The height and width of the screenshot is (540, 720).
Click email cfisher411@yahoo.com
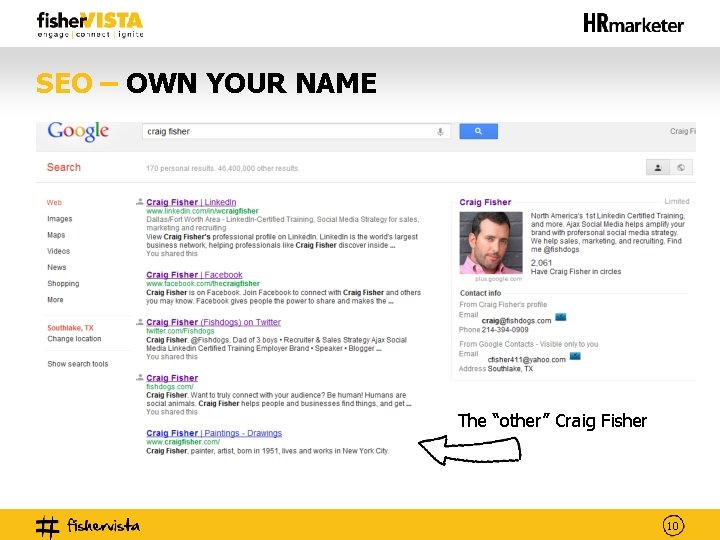(x=527, y=360)
